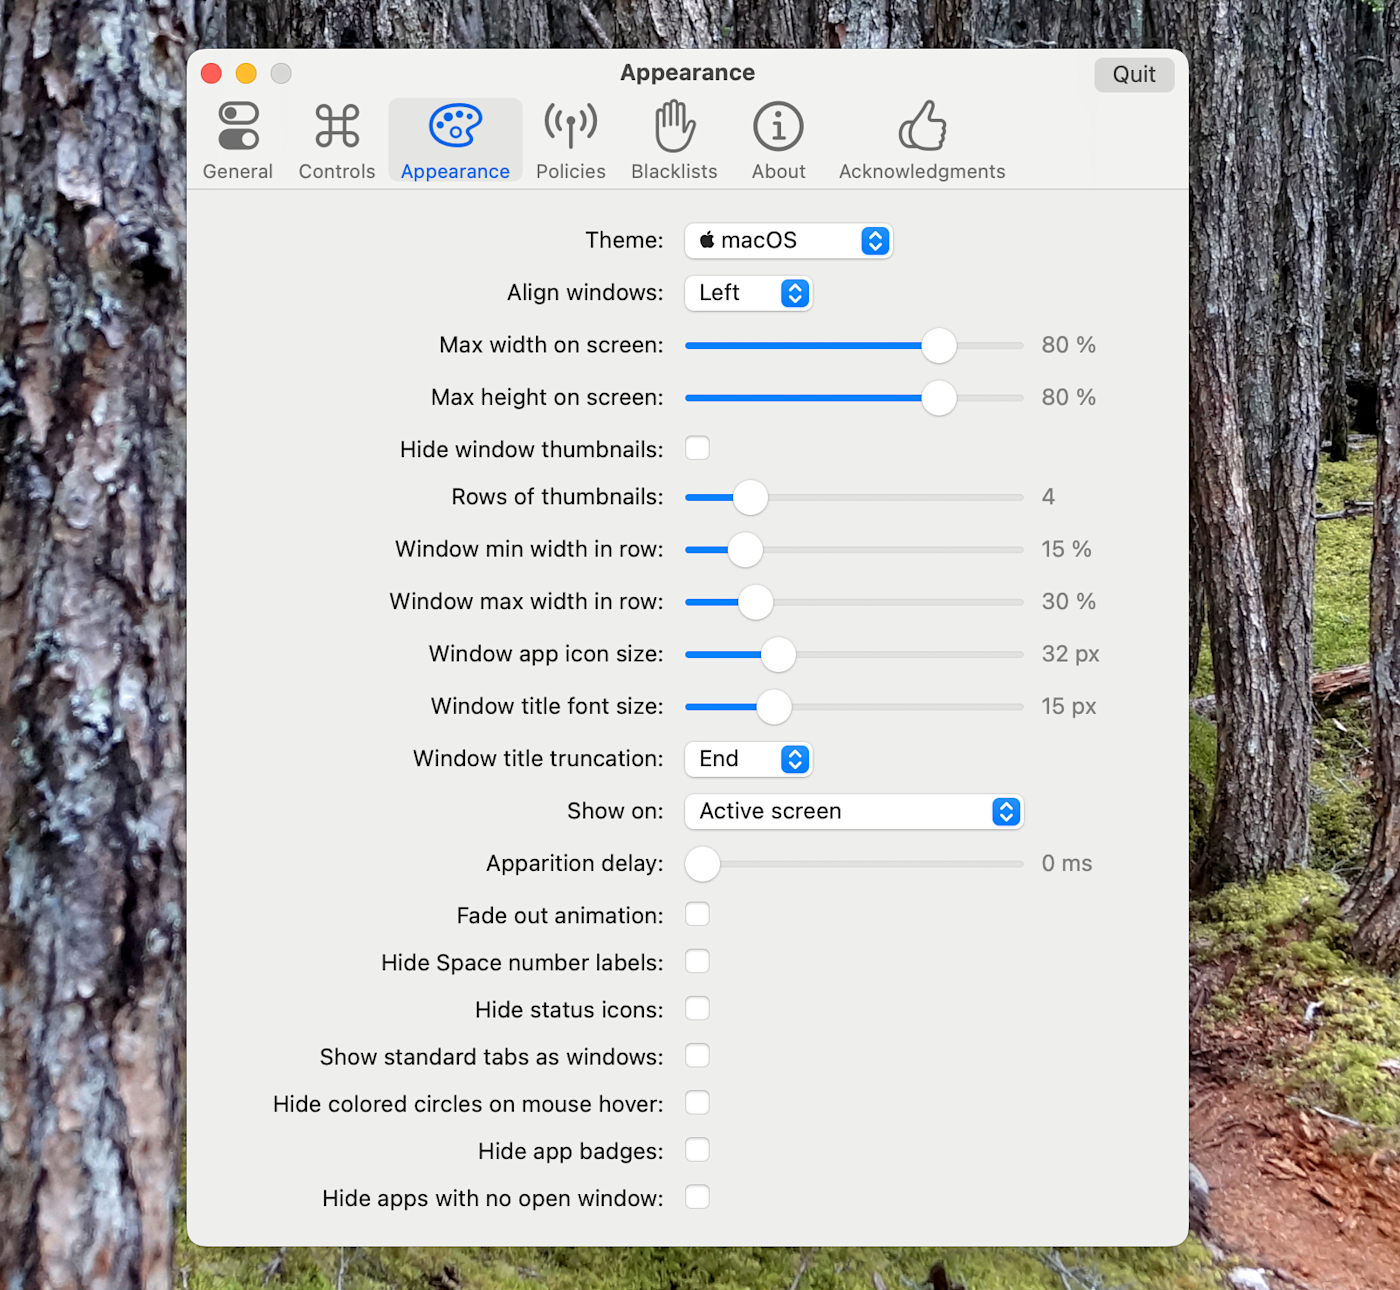Click the Window max width in row slider
This screenshot has height=1290, width=1400.
point(854,602)
